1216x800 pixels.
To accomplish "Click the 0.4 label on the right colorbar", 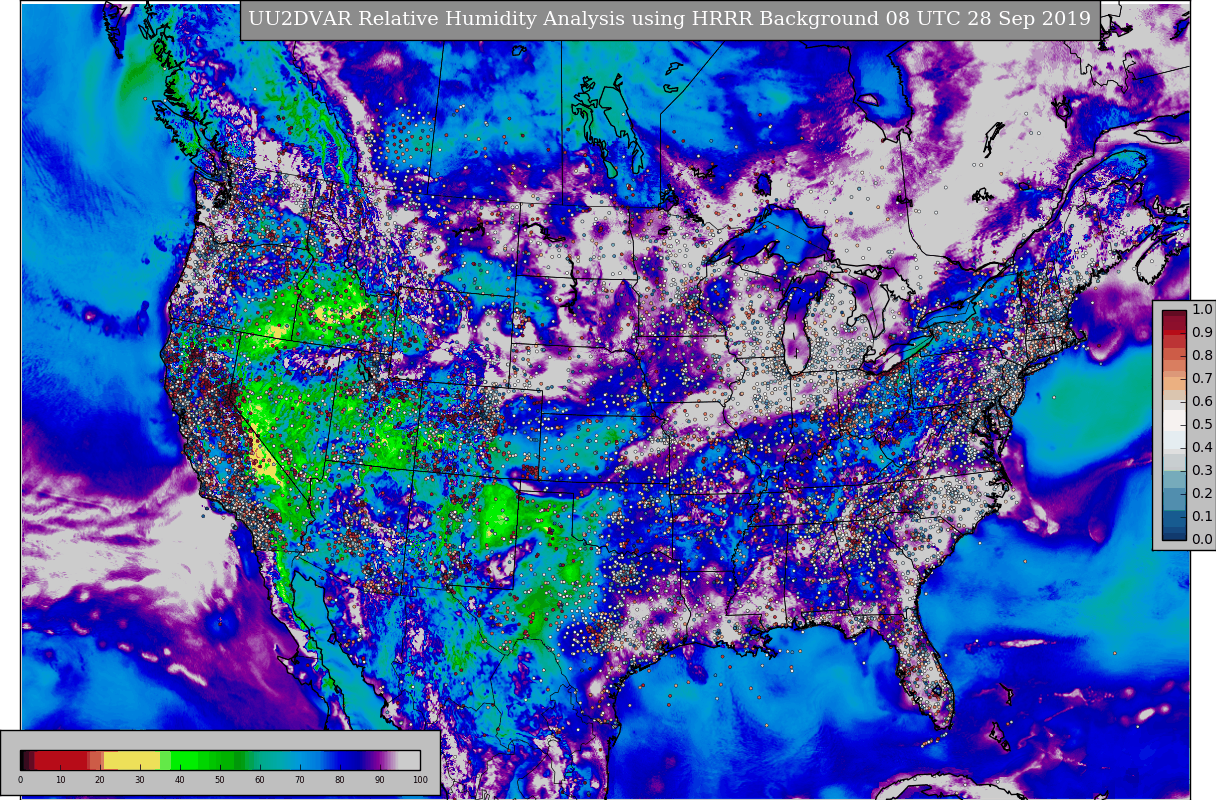I will pyautogui.click(x=1202, y=448).
